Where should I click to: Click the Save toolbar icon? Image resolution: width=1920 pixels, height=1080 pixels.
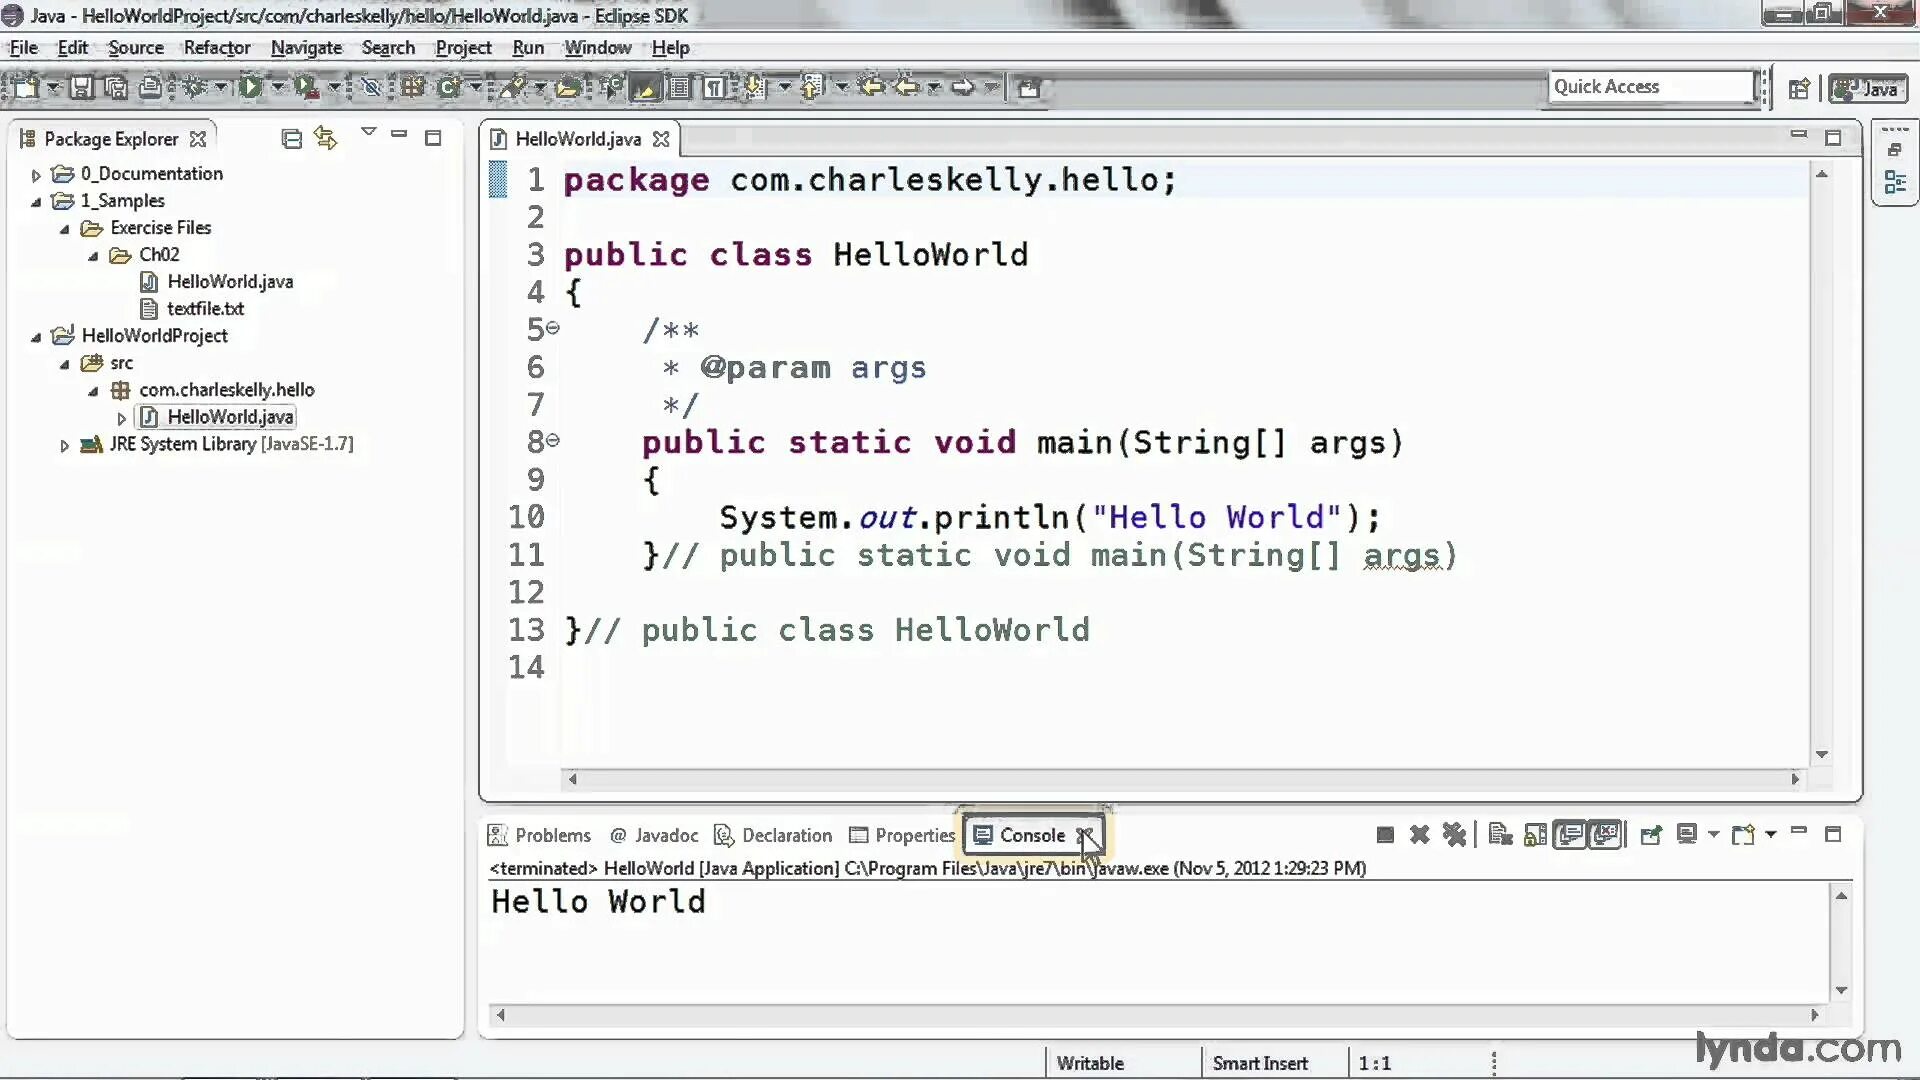[82, 88]
